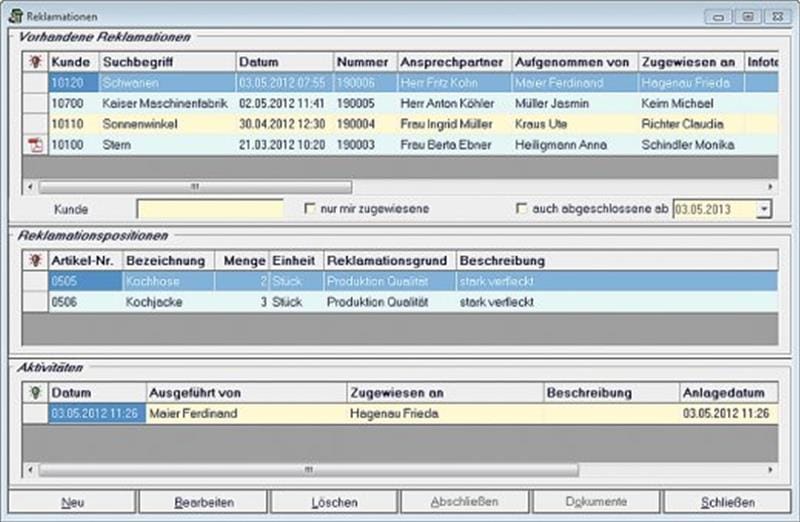The height and width of the screenshot is (522, 800).
Task: Toggle 'auch abgeschlossene ab' checkbox
Action: (x=521, y=209)
